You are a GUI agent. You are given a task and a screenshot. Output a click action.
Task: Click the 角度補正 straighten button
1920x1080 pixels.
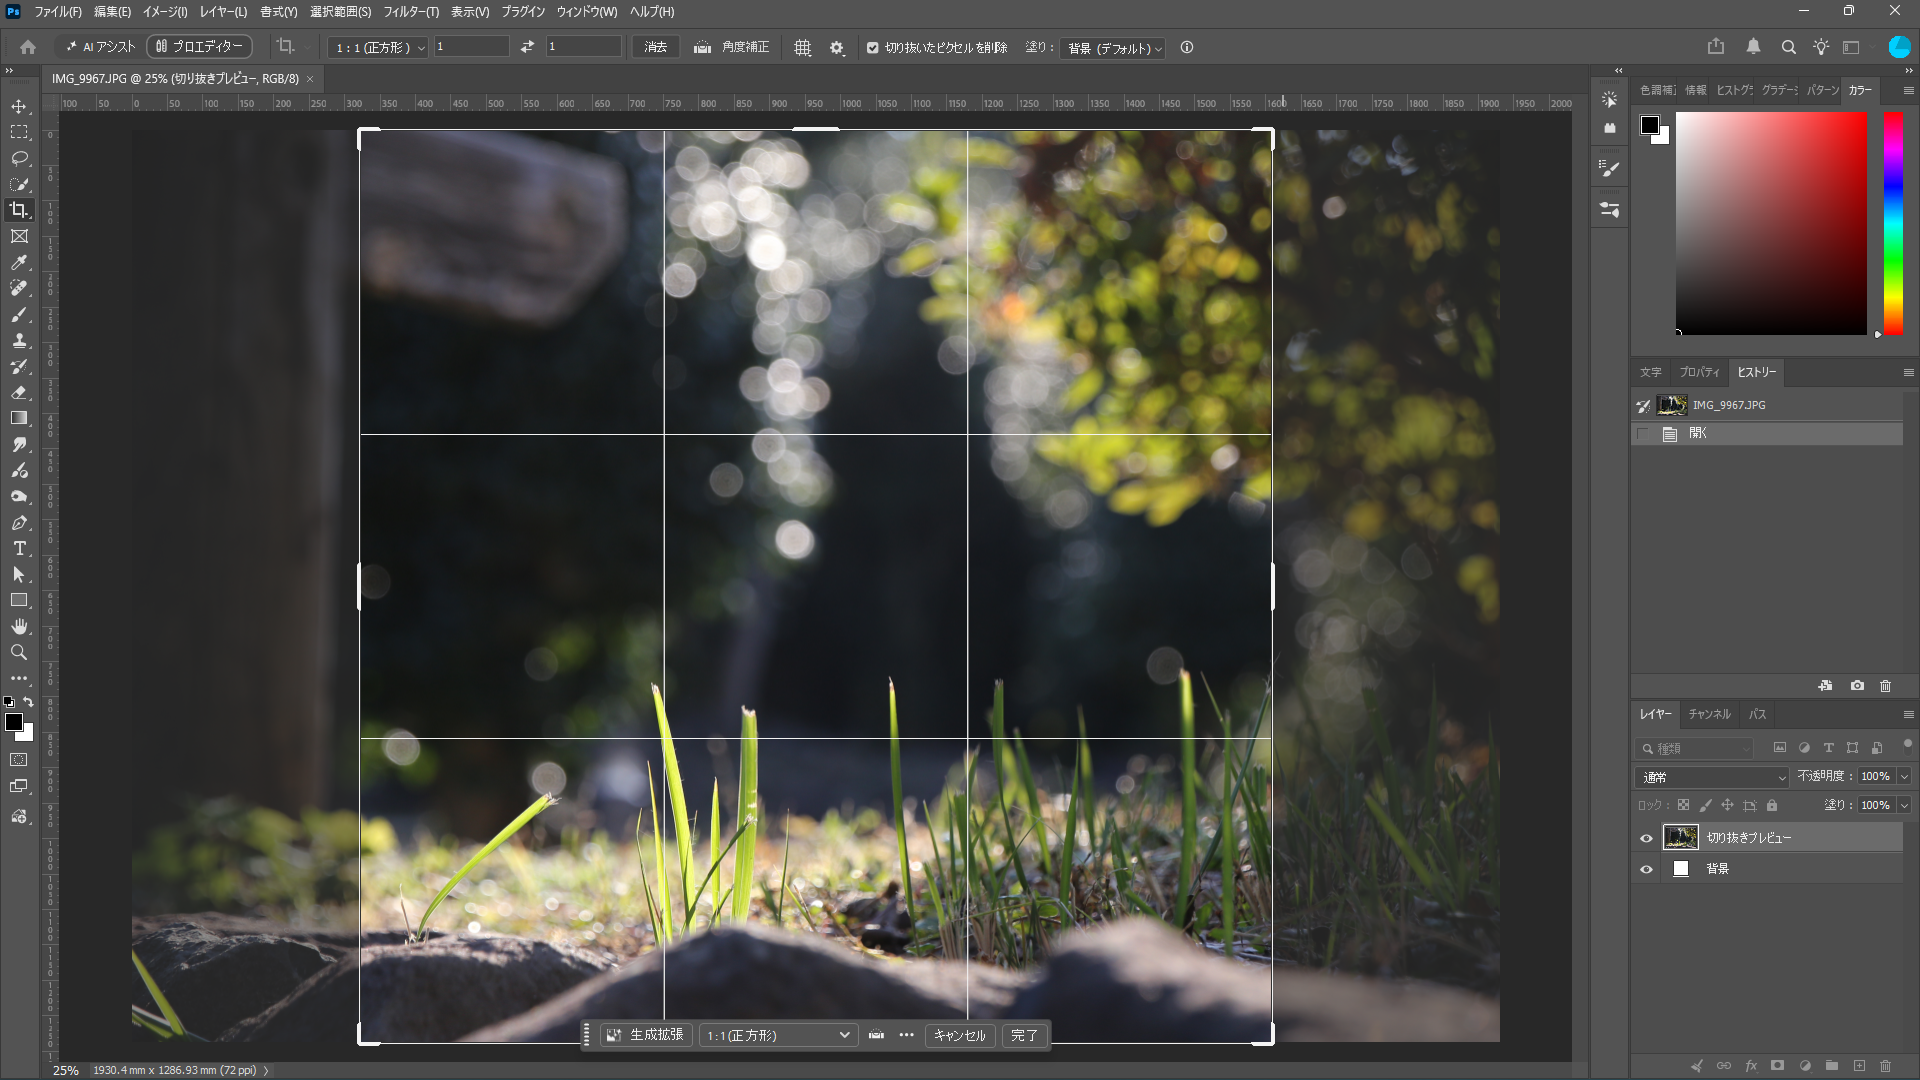pyautogui.click(x=731, y=47)
